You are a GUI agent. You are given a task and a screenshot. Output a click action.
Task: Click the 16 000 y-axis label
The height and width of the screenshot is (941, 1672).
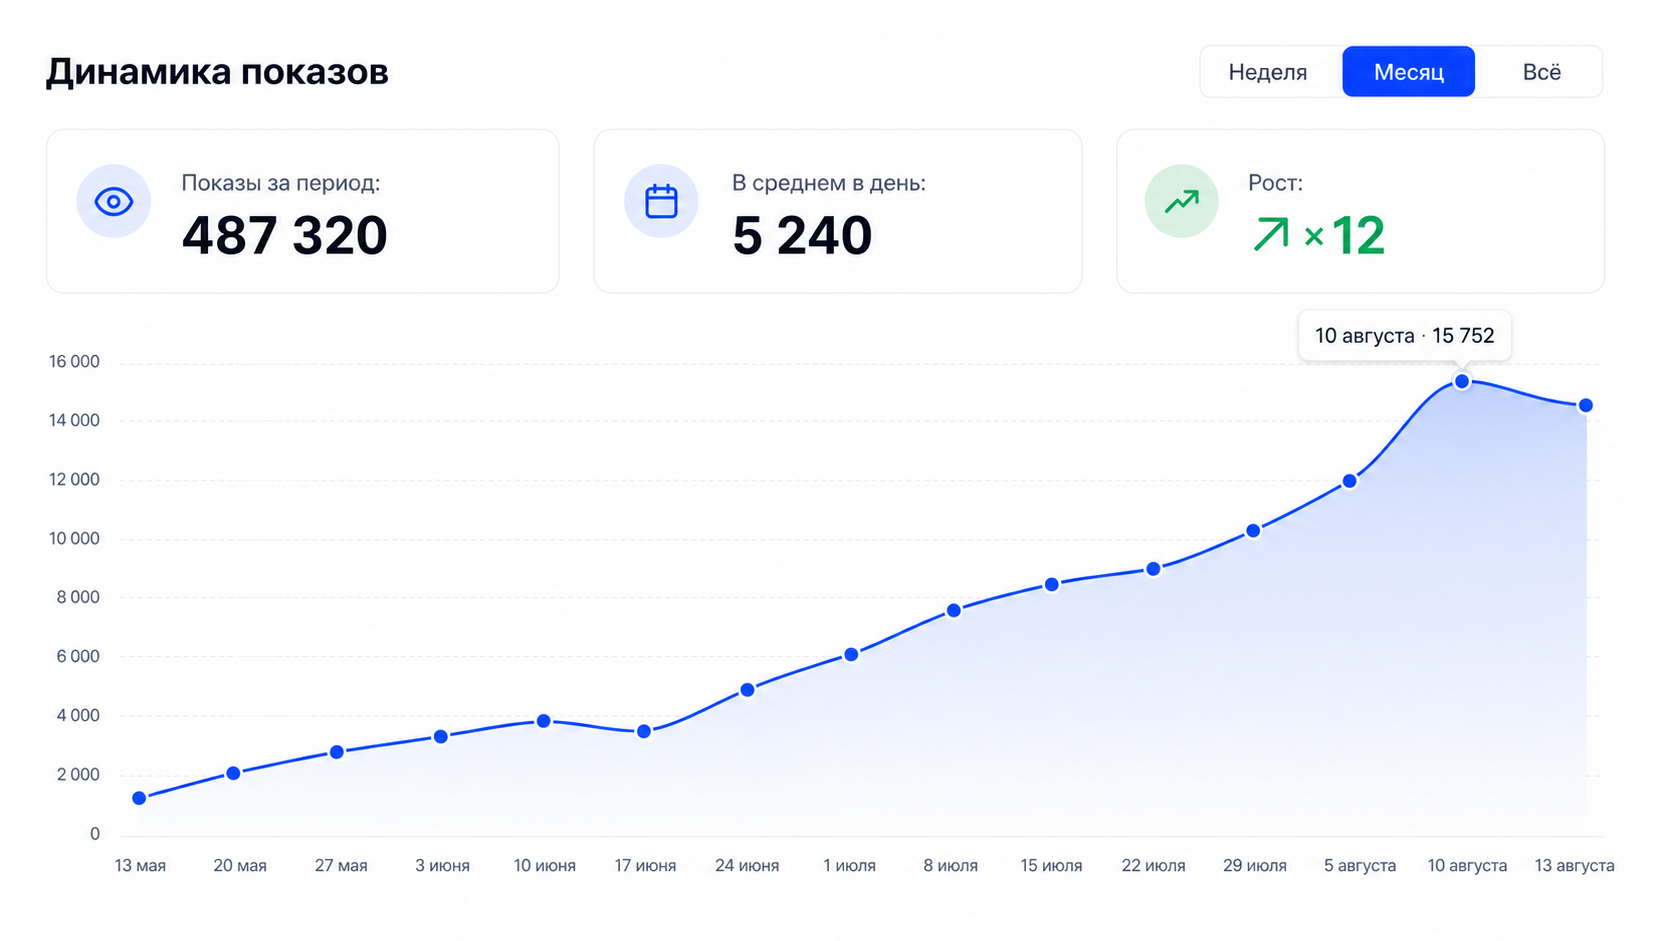(74, 362)
